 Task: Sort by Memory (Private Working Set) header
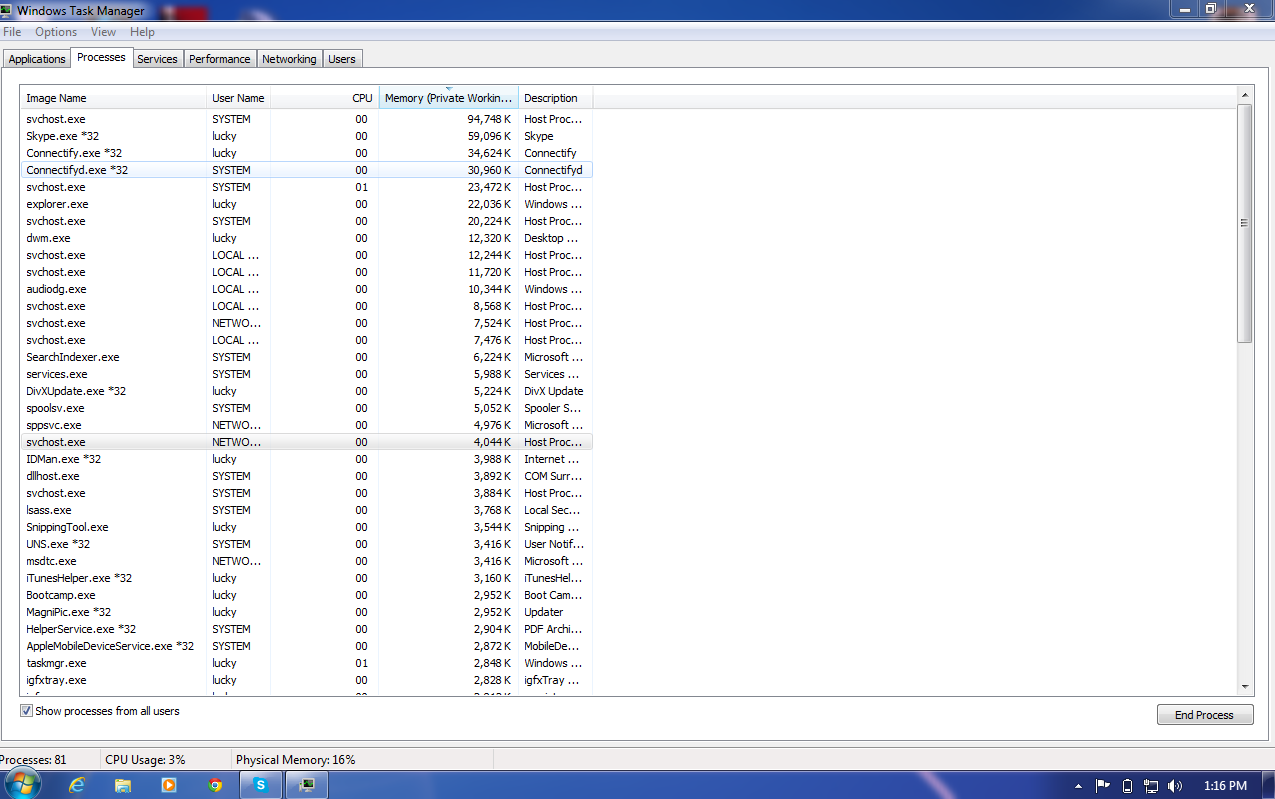coord(449,98)
